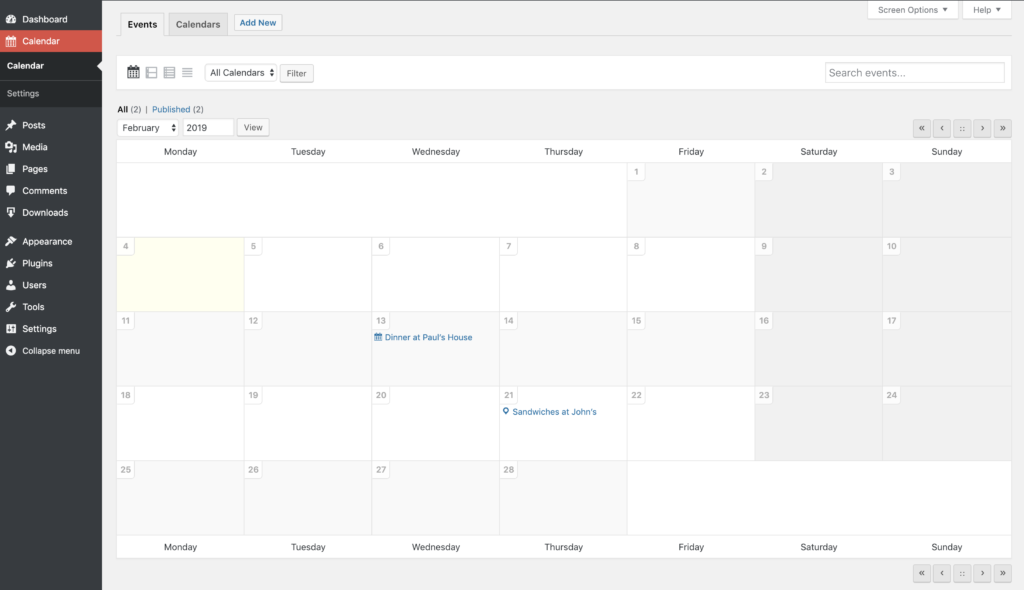Click the Search events field
This screenshot has height=590, width=1024.
click(x=914, y=73)
